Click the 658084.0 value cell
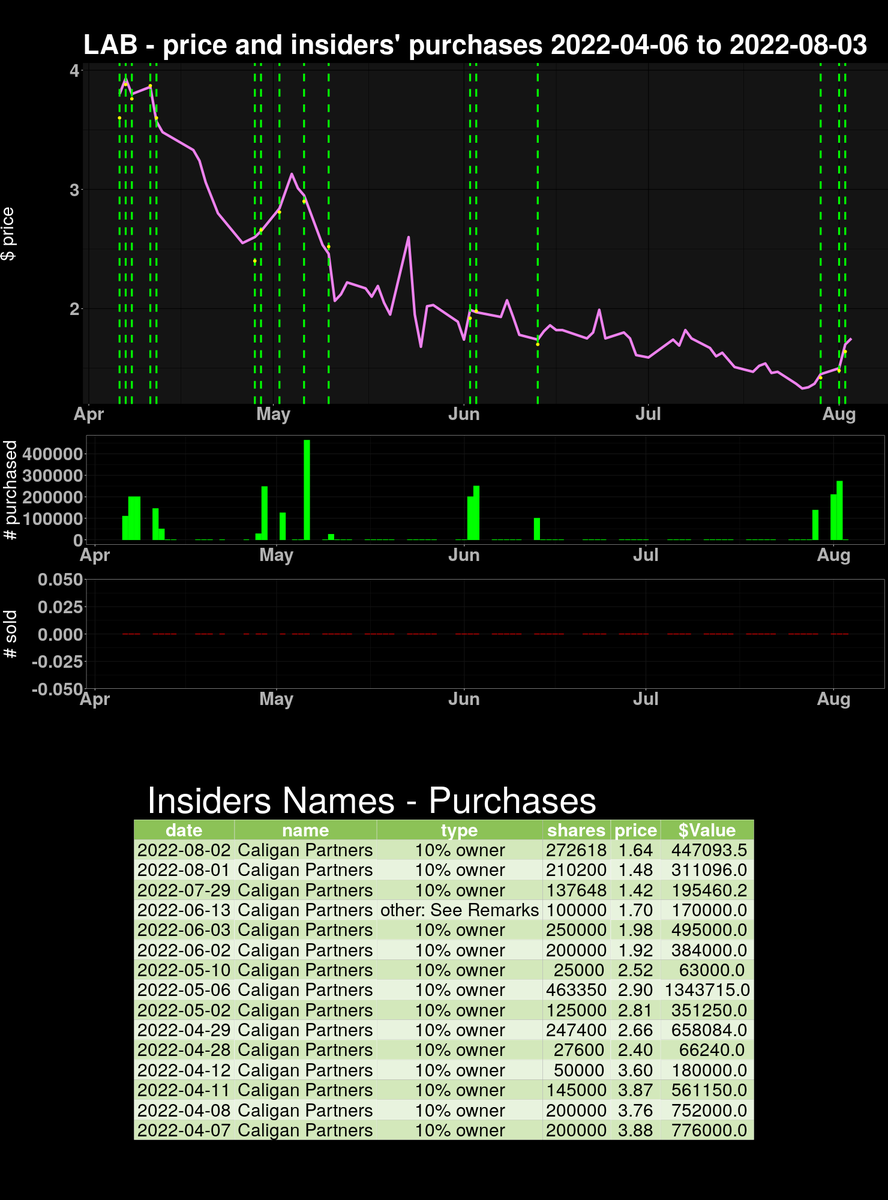The height and width of the screenshot is (1200, 888). (707, 1030)
